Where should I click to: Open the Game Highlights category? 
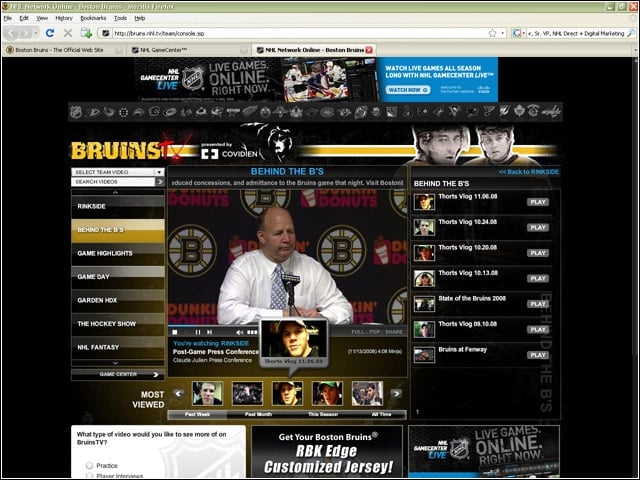coord(118,253)
